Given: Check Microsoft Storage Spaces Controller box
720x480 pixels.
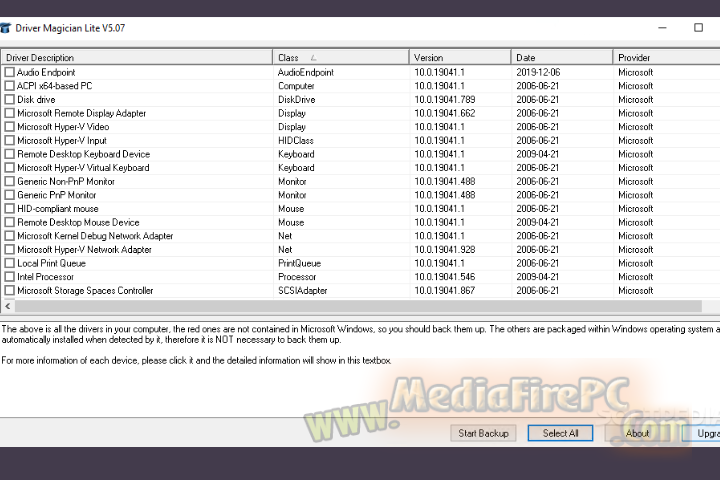Looking at the screenshot, I should (9, 290).
